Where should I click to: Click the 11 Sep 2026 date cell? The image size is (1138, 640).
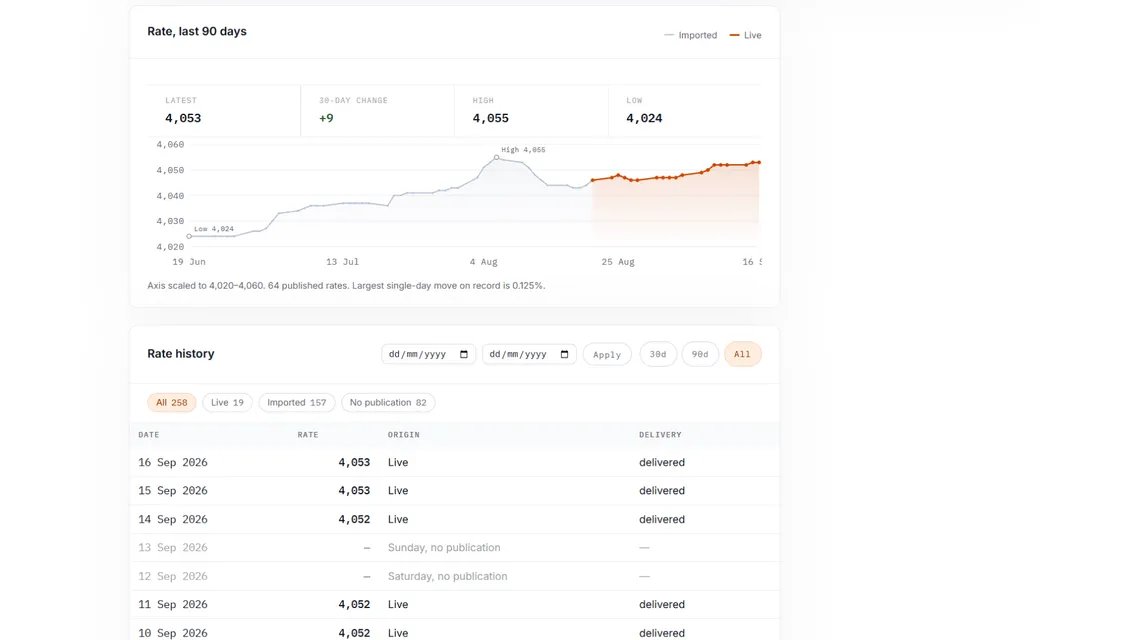pyautogui.click(x=173, y=604)
